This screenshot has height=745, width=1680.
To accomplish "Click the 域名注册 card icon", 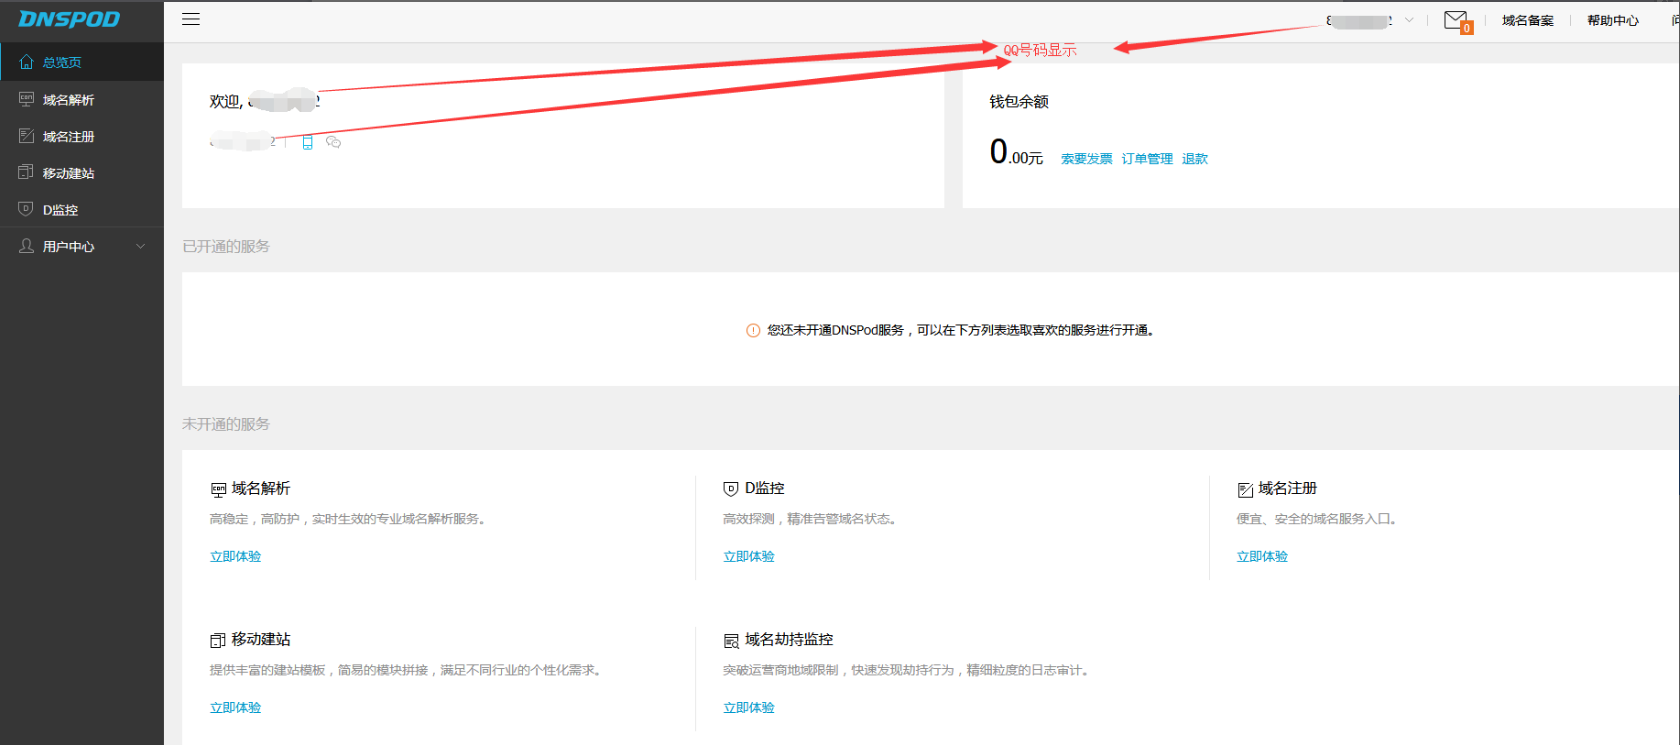I will (1245, 489).
